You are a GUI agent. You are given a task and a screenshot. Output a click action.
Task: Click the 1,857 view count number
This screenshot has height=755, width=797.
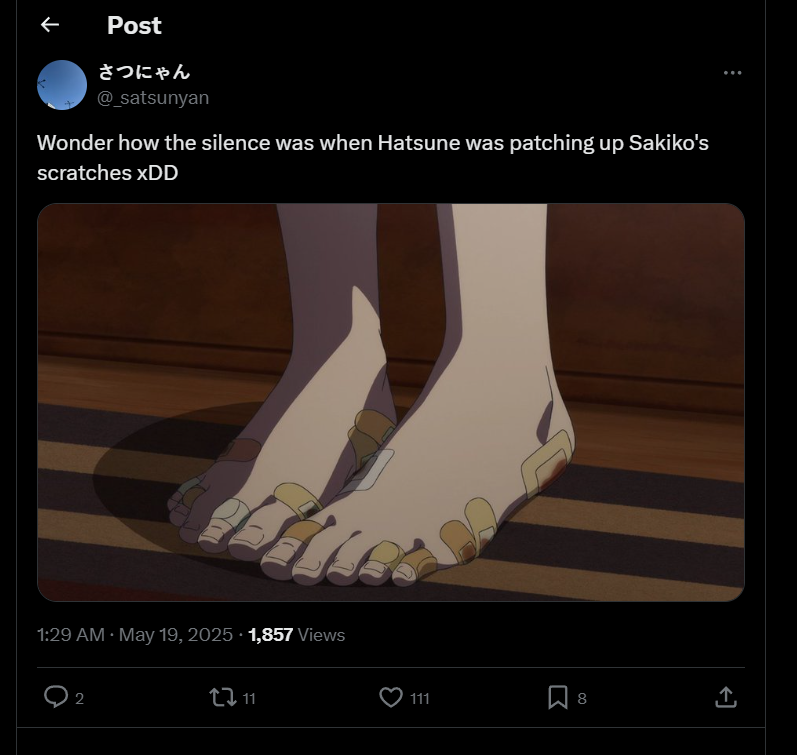270,635
